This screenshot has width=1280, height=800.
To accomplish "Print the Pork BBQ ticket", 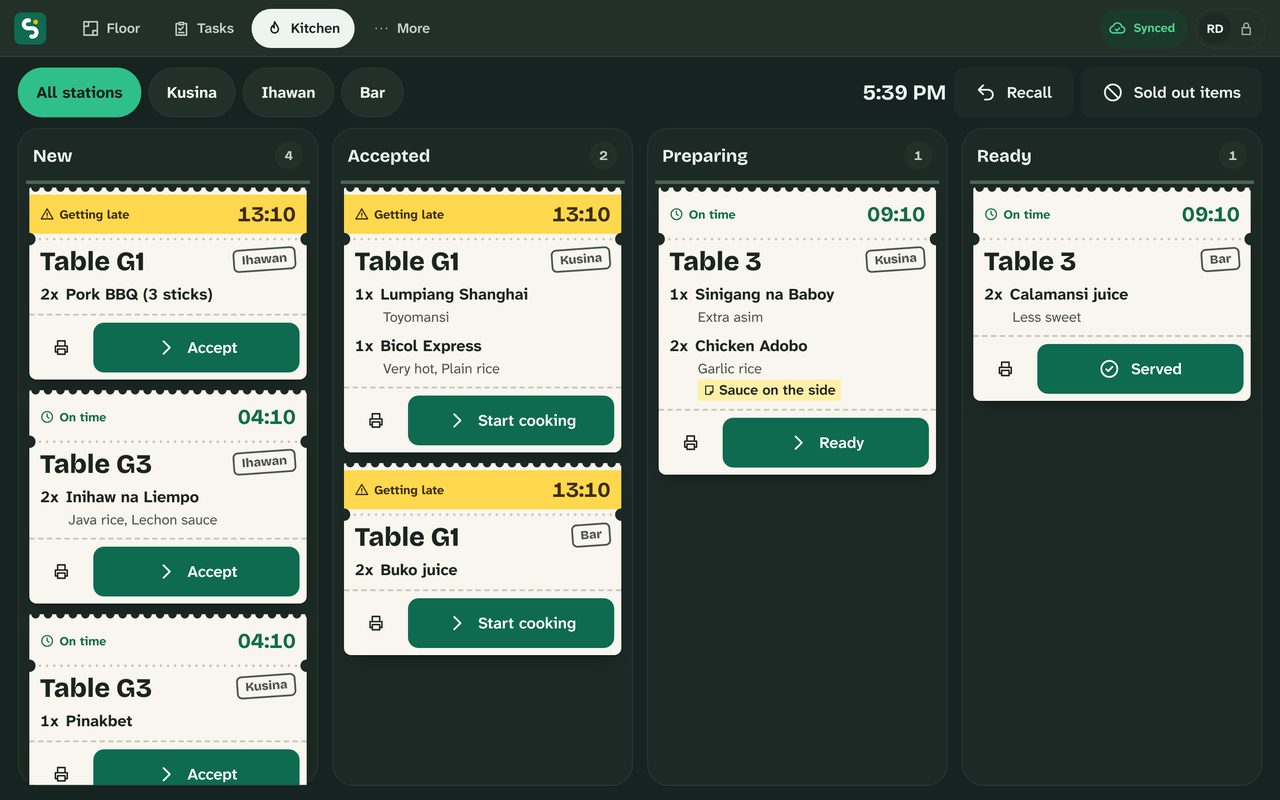I will (61, 348).
